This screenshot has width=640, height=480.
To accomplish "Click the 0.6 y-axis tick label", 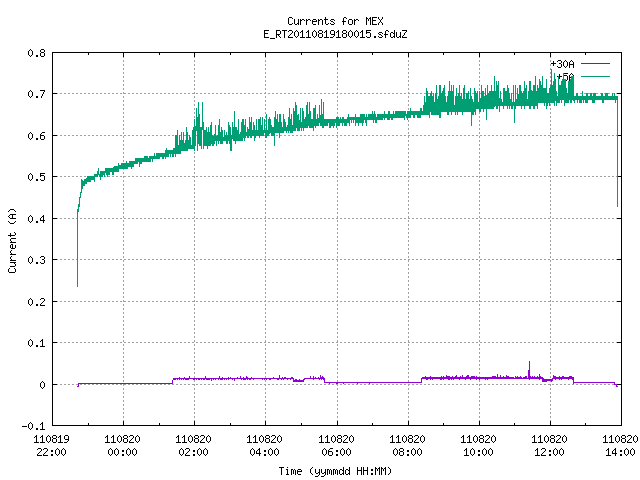I will 36,136.
